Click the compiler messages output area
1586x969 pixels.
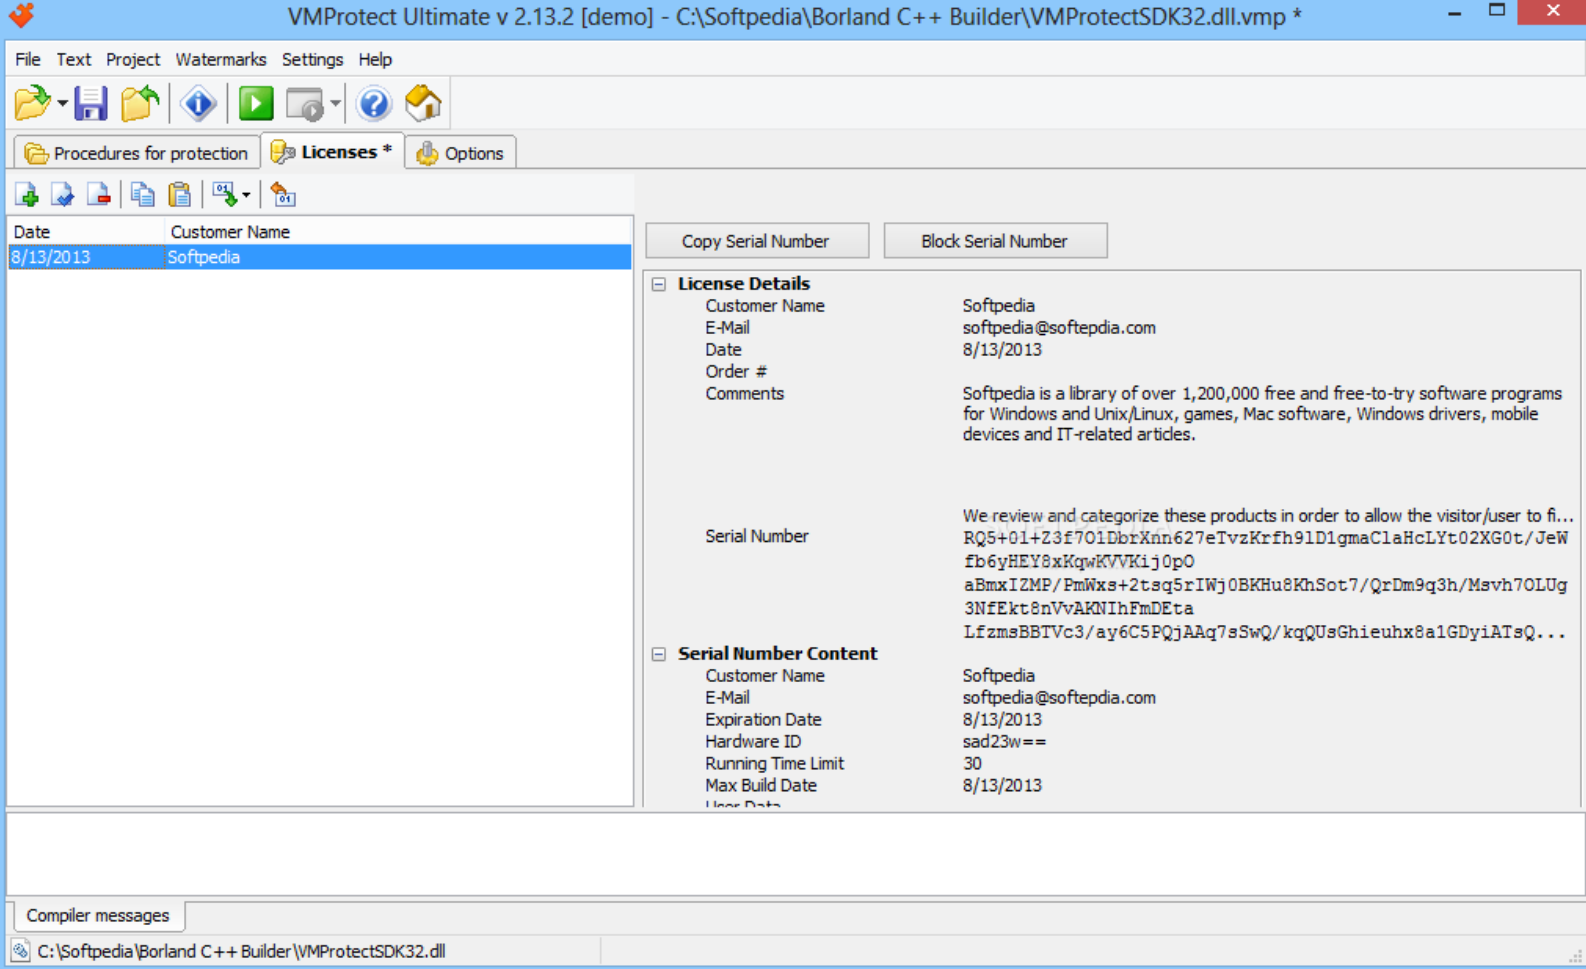click(x=795, y=854)
